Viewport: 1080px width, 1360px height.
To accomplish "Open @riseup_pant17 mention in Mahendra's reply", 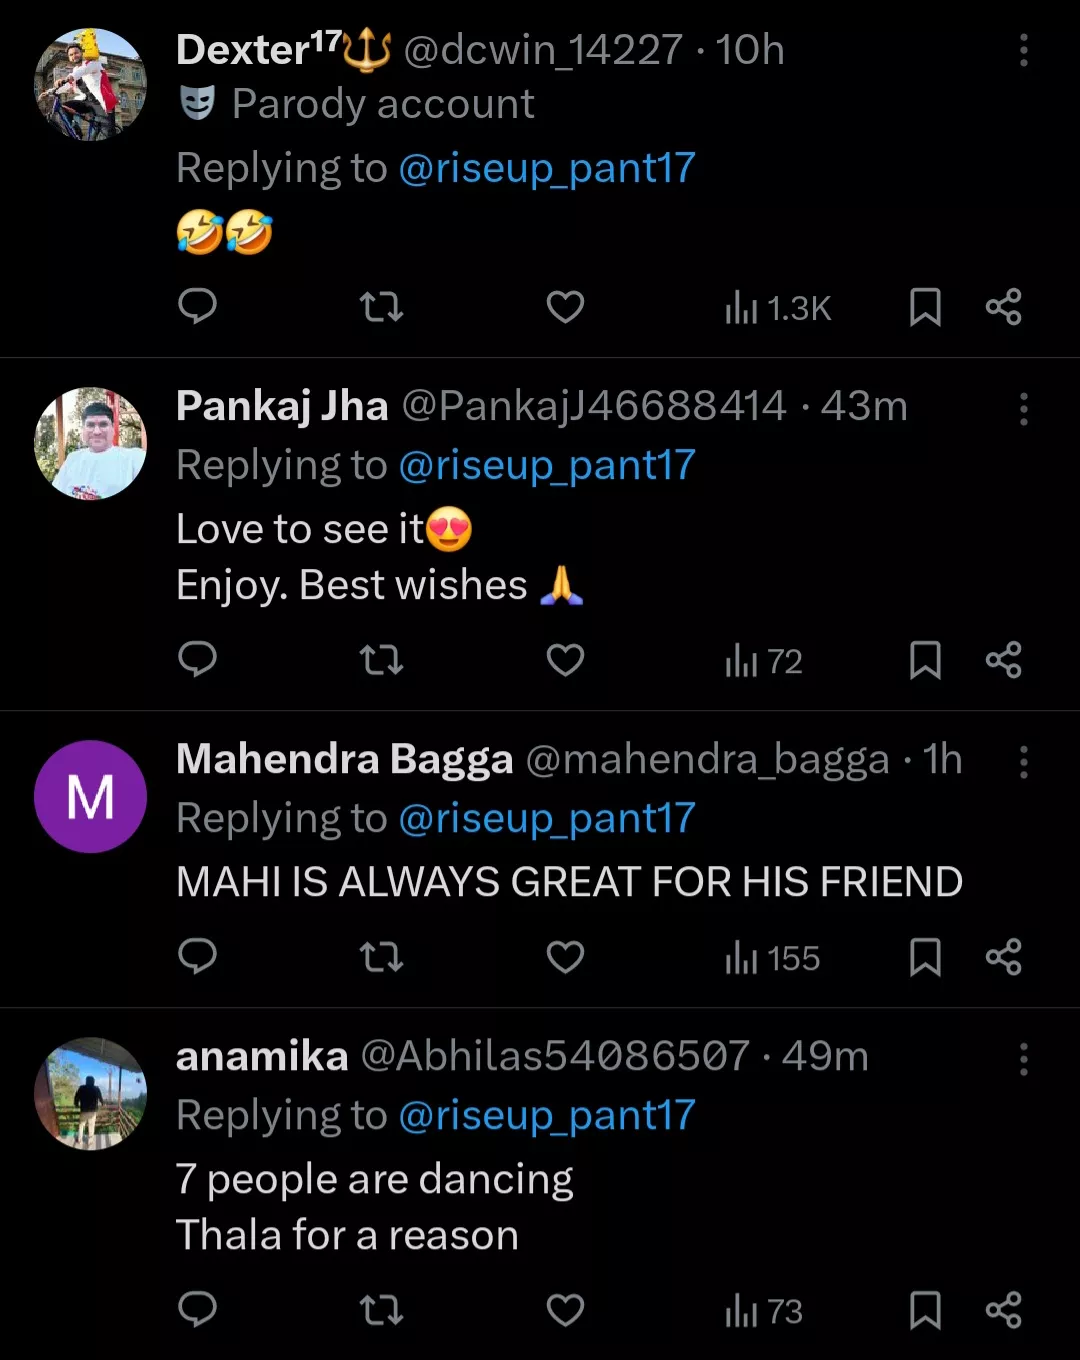I will [546, 818].
